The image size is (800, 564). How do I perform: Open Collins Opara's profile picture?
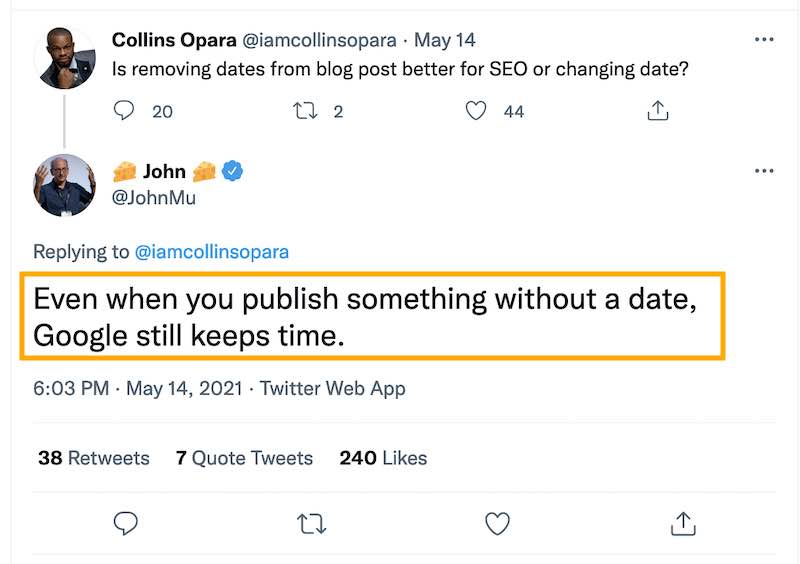point(65,56)
